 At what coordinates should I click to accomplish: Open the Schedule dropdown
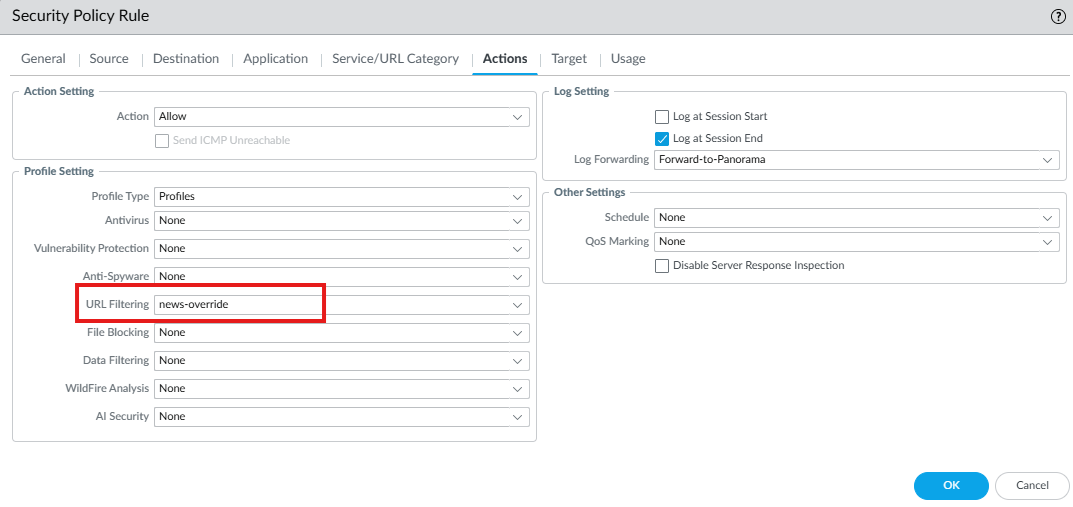pyautogui.click(x=856, y=218)
